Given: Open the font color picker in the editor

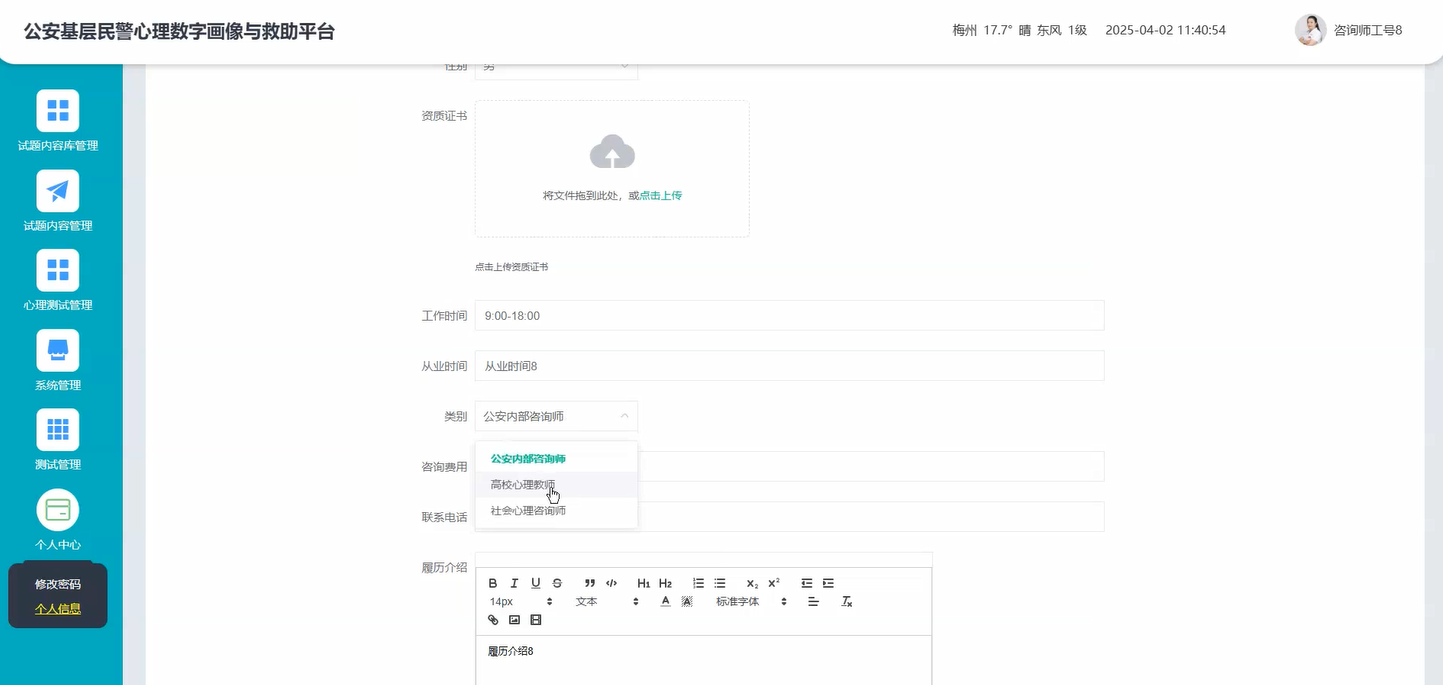Looking at the screenshot, I should [x=665, y=601].
